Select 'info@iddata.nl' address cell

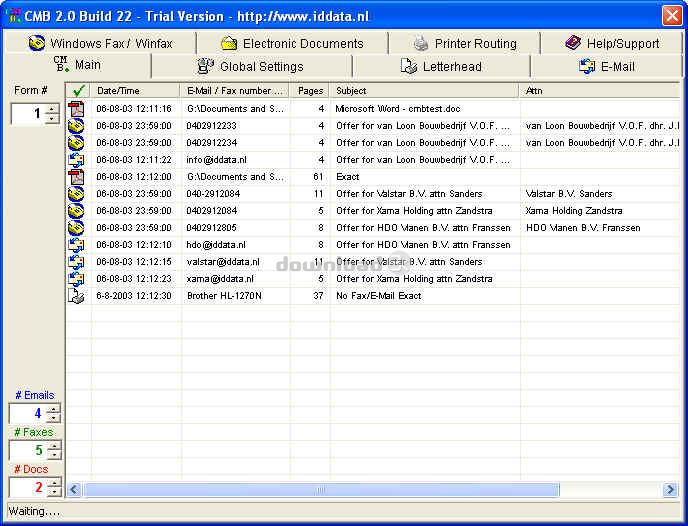[x=216, y=160]
